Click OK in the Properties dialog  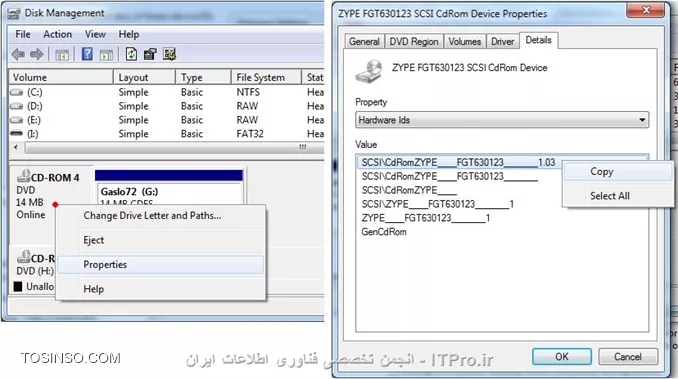click(x=562, y=357)
